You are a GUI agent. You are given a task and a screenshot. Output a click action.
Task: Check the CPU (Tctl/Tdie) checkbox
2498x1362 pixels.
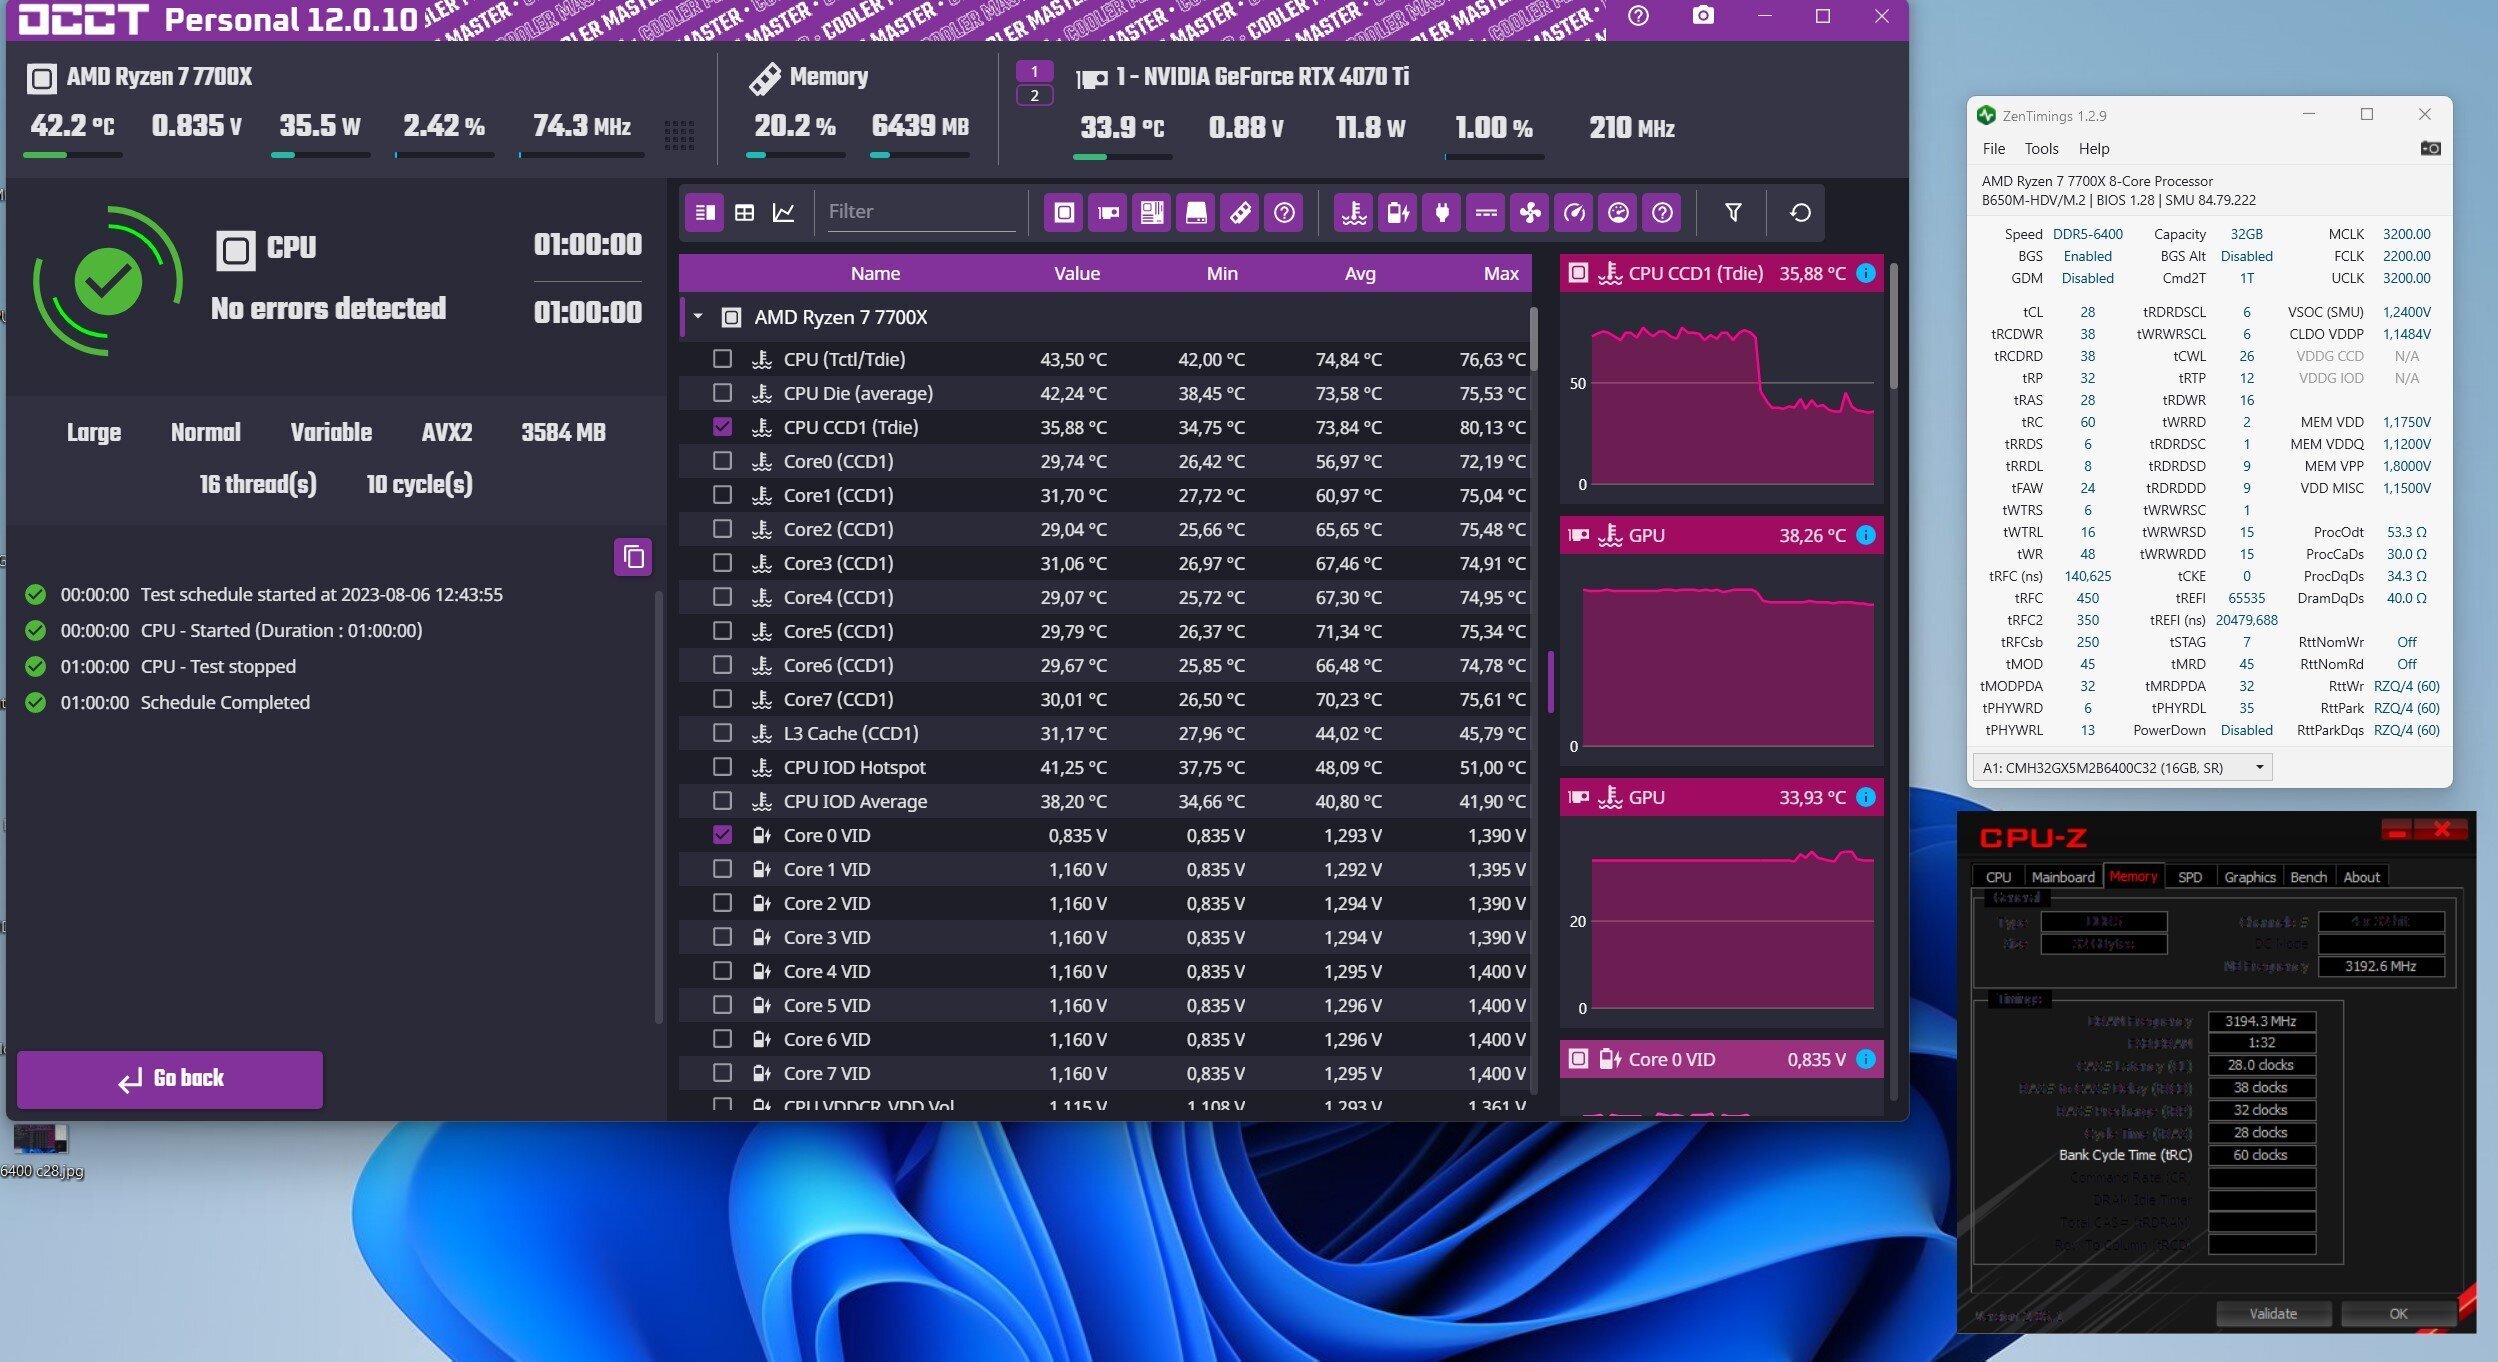722,359
